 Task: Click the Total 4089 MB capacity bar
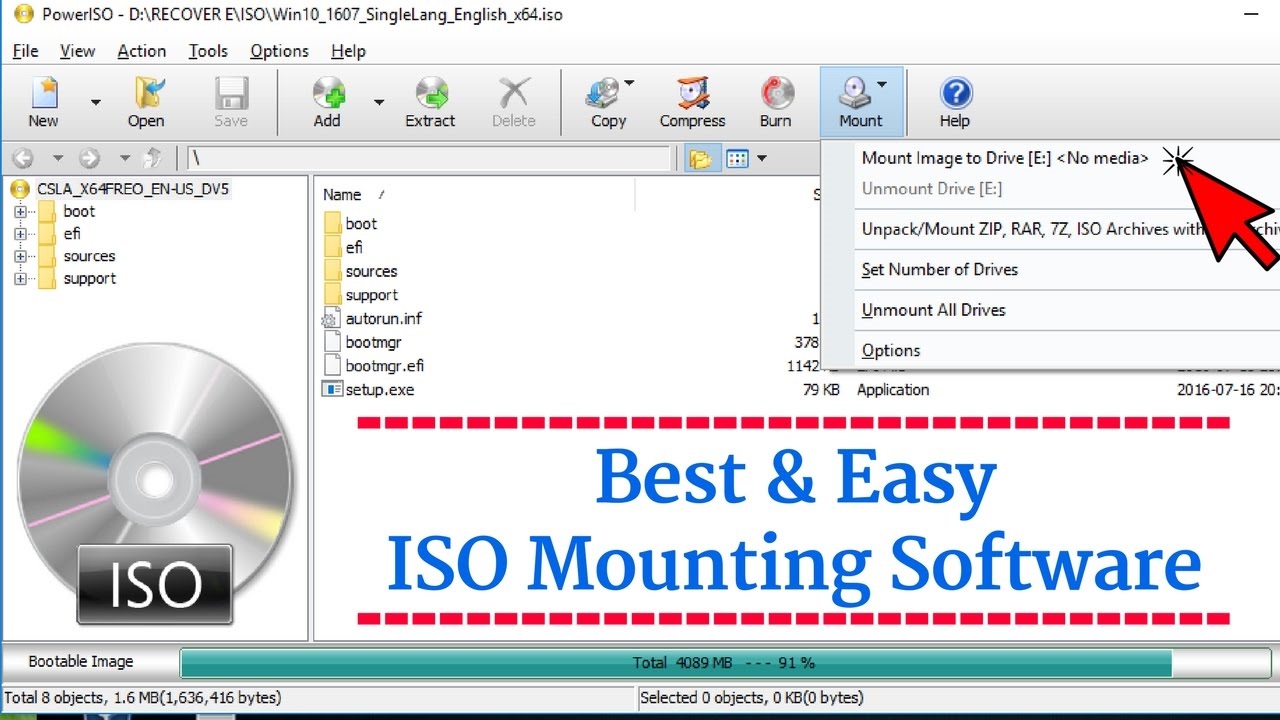pos(724,663)
